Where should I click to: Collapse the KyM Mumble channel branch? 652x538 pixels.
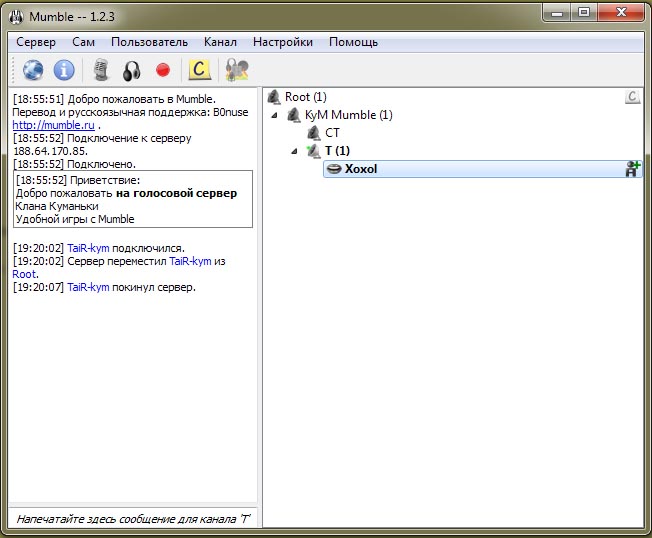[x=274, y=115]
